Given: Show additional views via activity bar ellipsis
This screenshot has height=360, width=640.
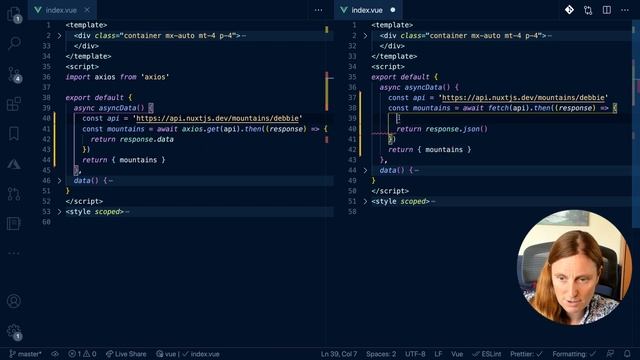Looking at the screenshot, I should (x=14, y=253).
